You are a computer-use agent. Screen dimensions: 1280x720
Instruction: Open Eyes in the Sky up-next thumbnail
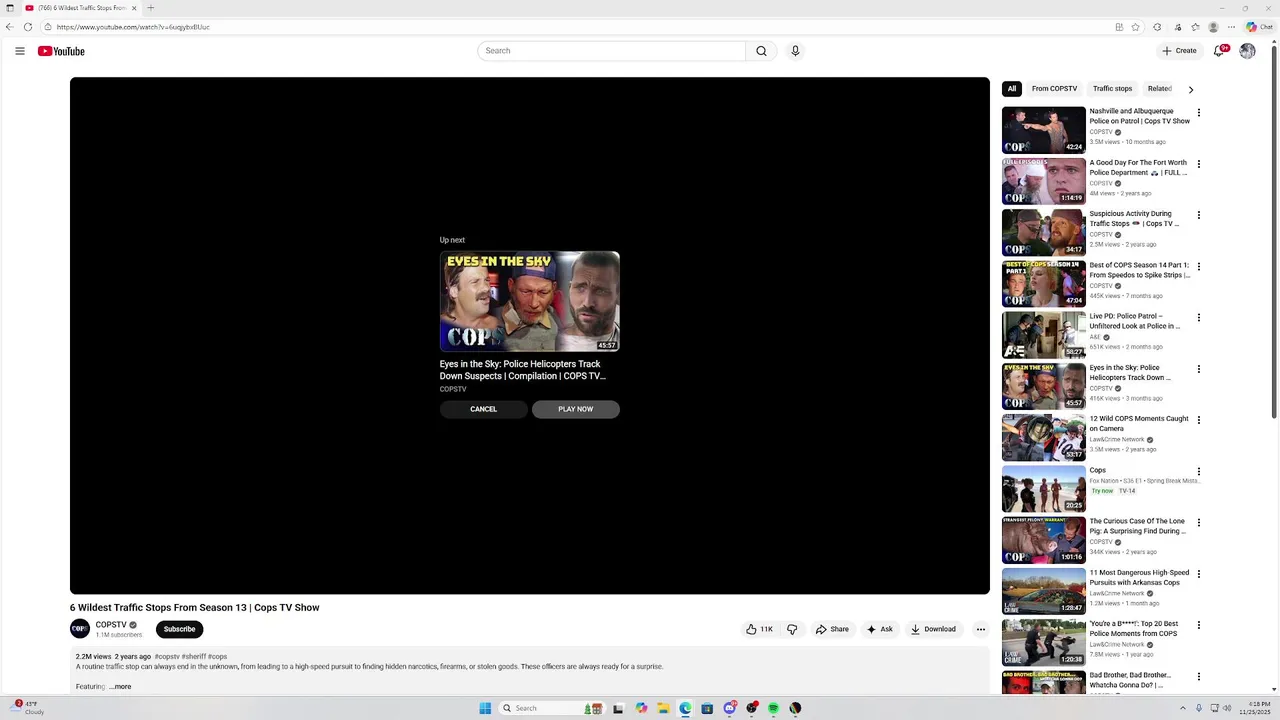530,301
